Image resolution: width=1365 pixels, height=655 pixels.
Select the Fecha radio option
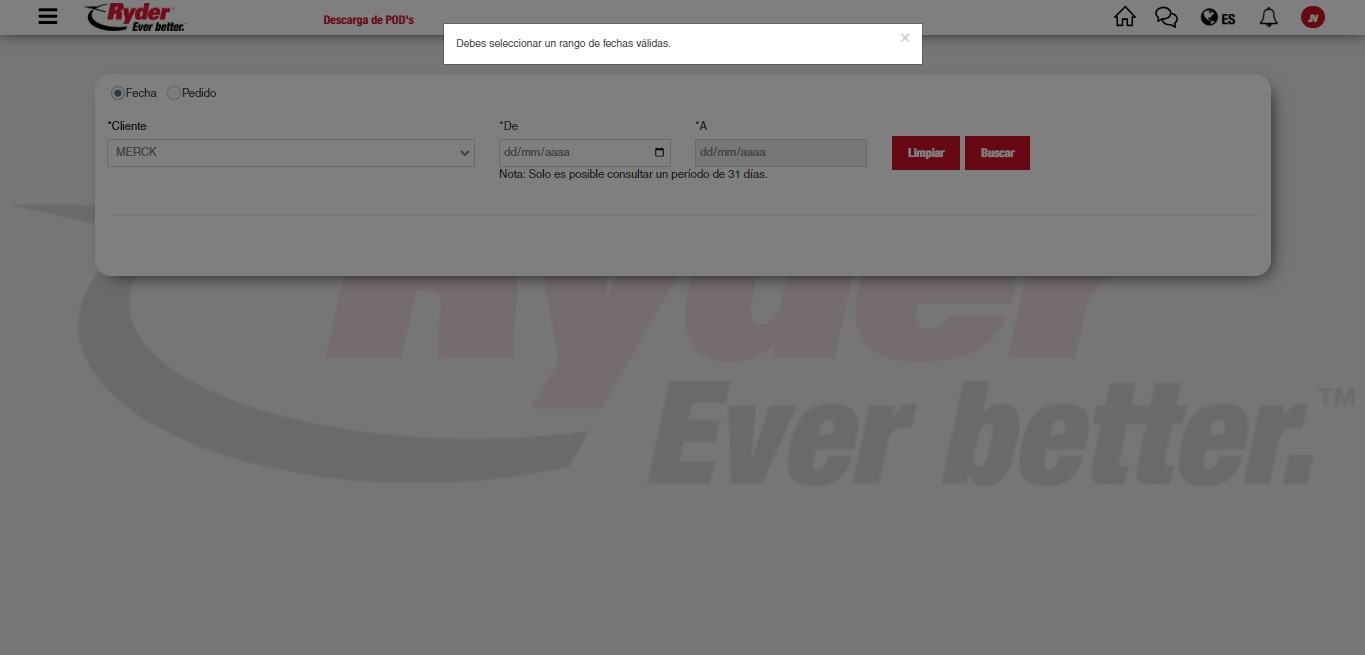[x=118, y=93]
